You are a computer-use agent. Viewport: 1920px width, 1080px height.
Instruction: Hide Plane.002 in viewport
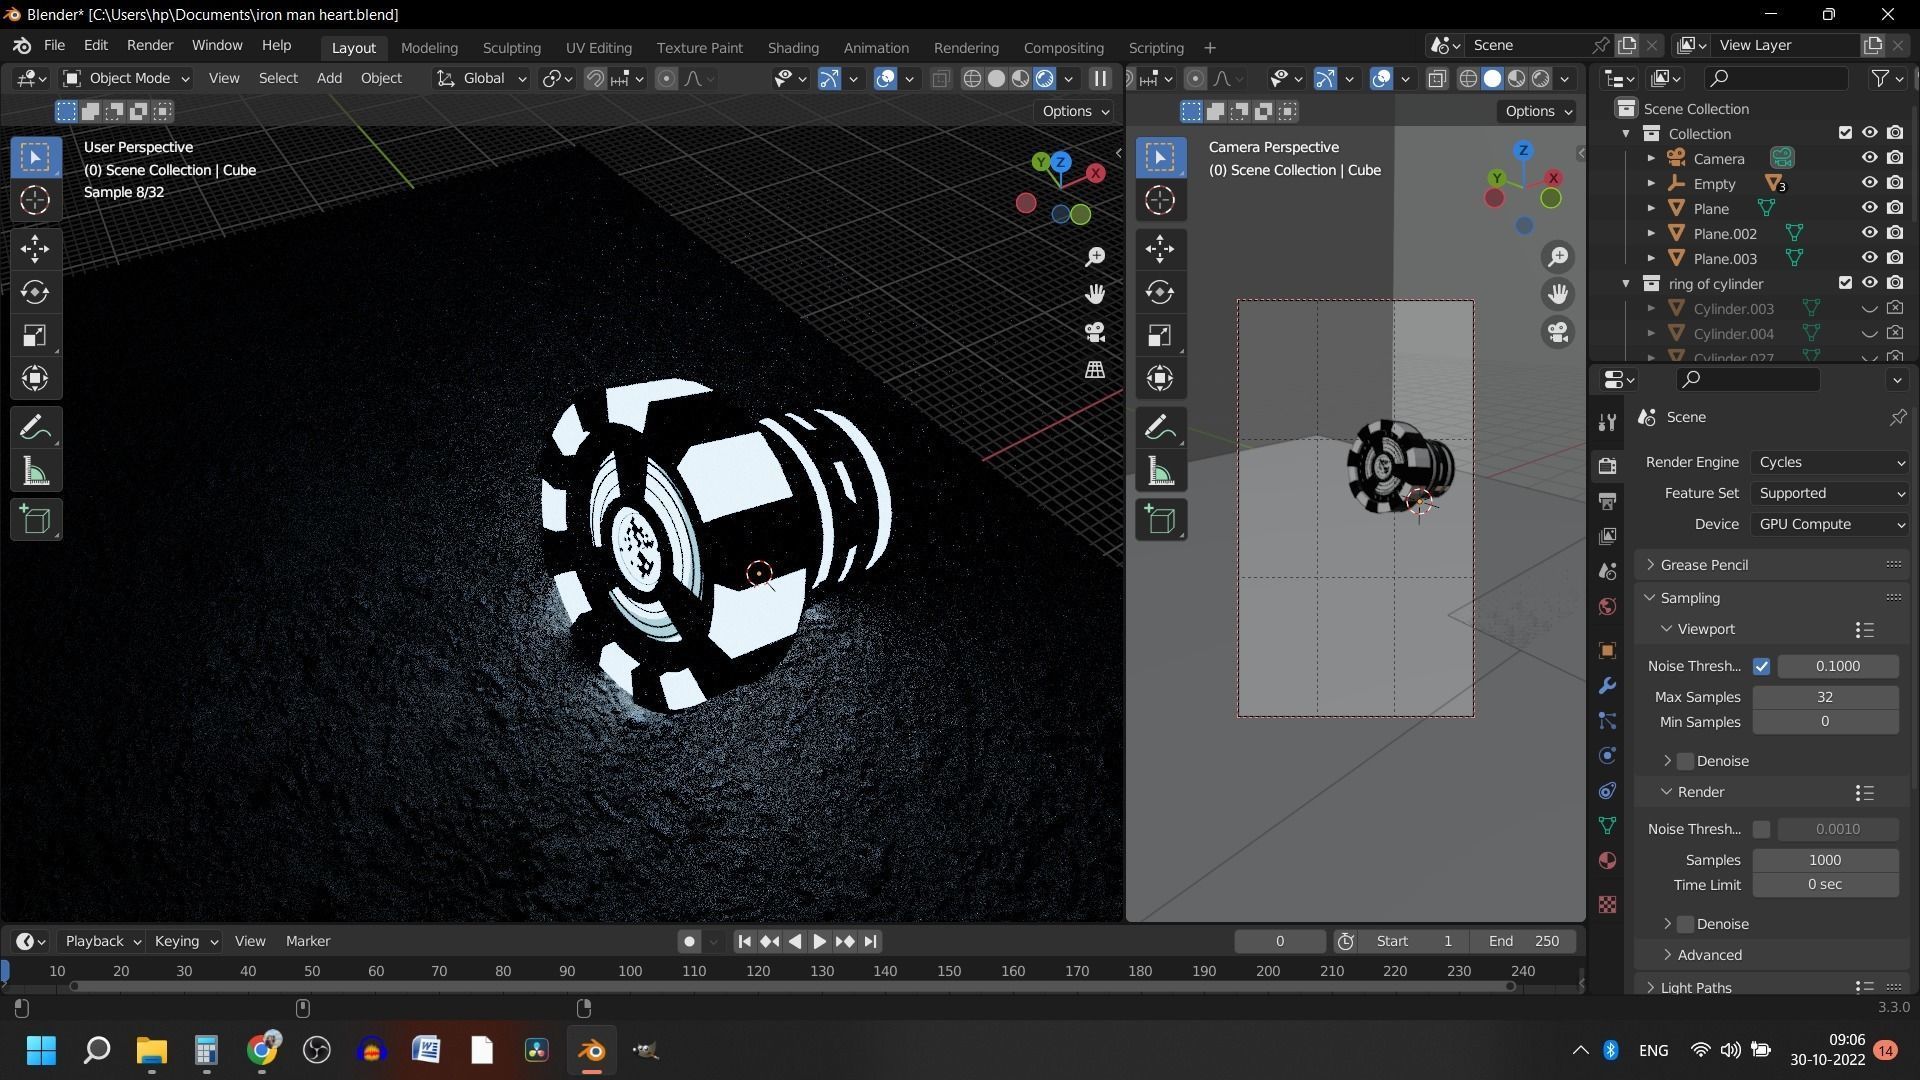(x=1869, y=233)
